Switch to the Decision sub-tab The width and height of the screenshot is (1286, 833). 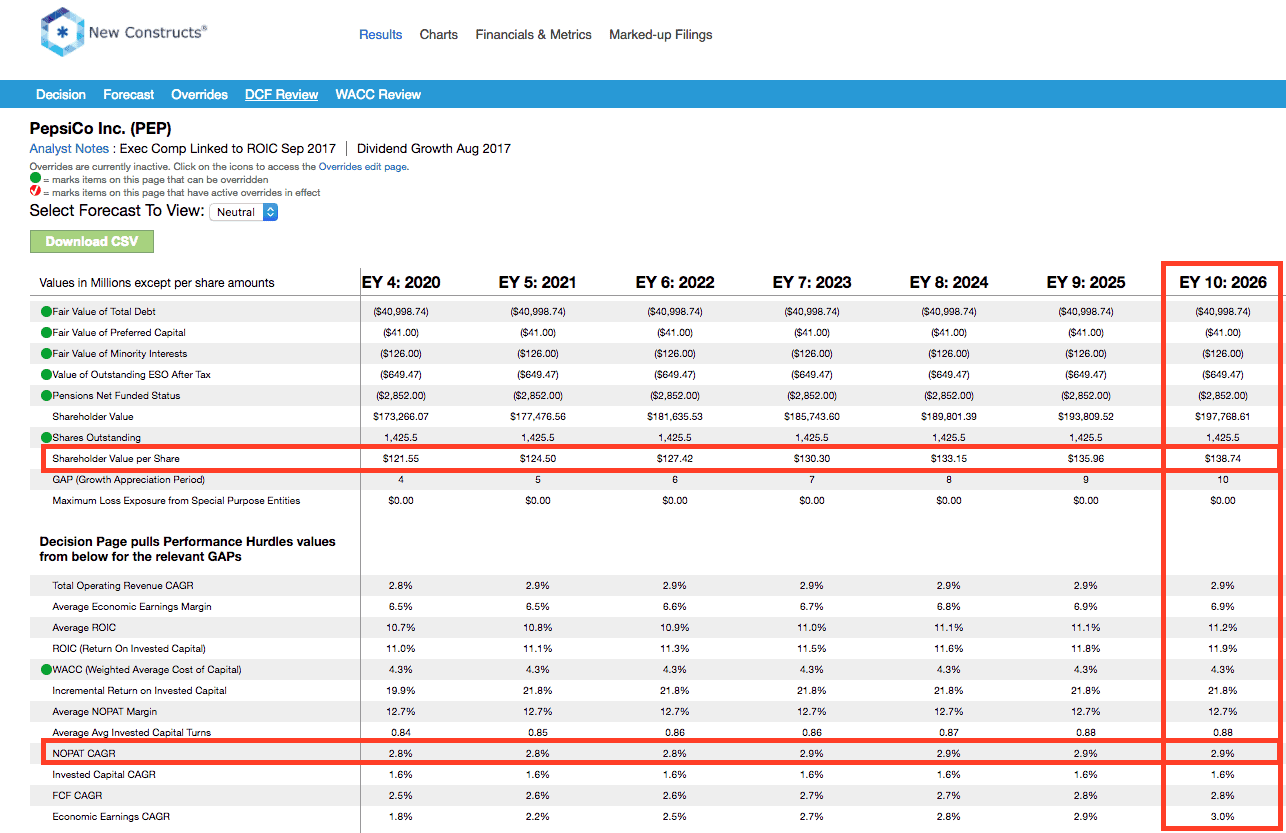[61, 94]
